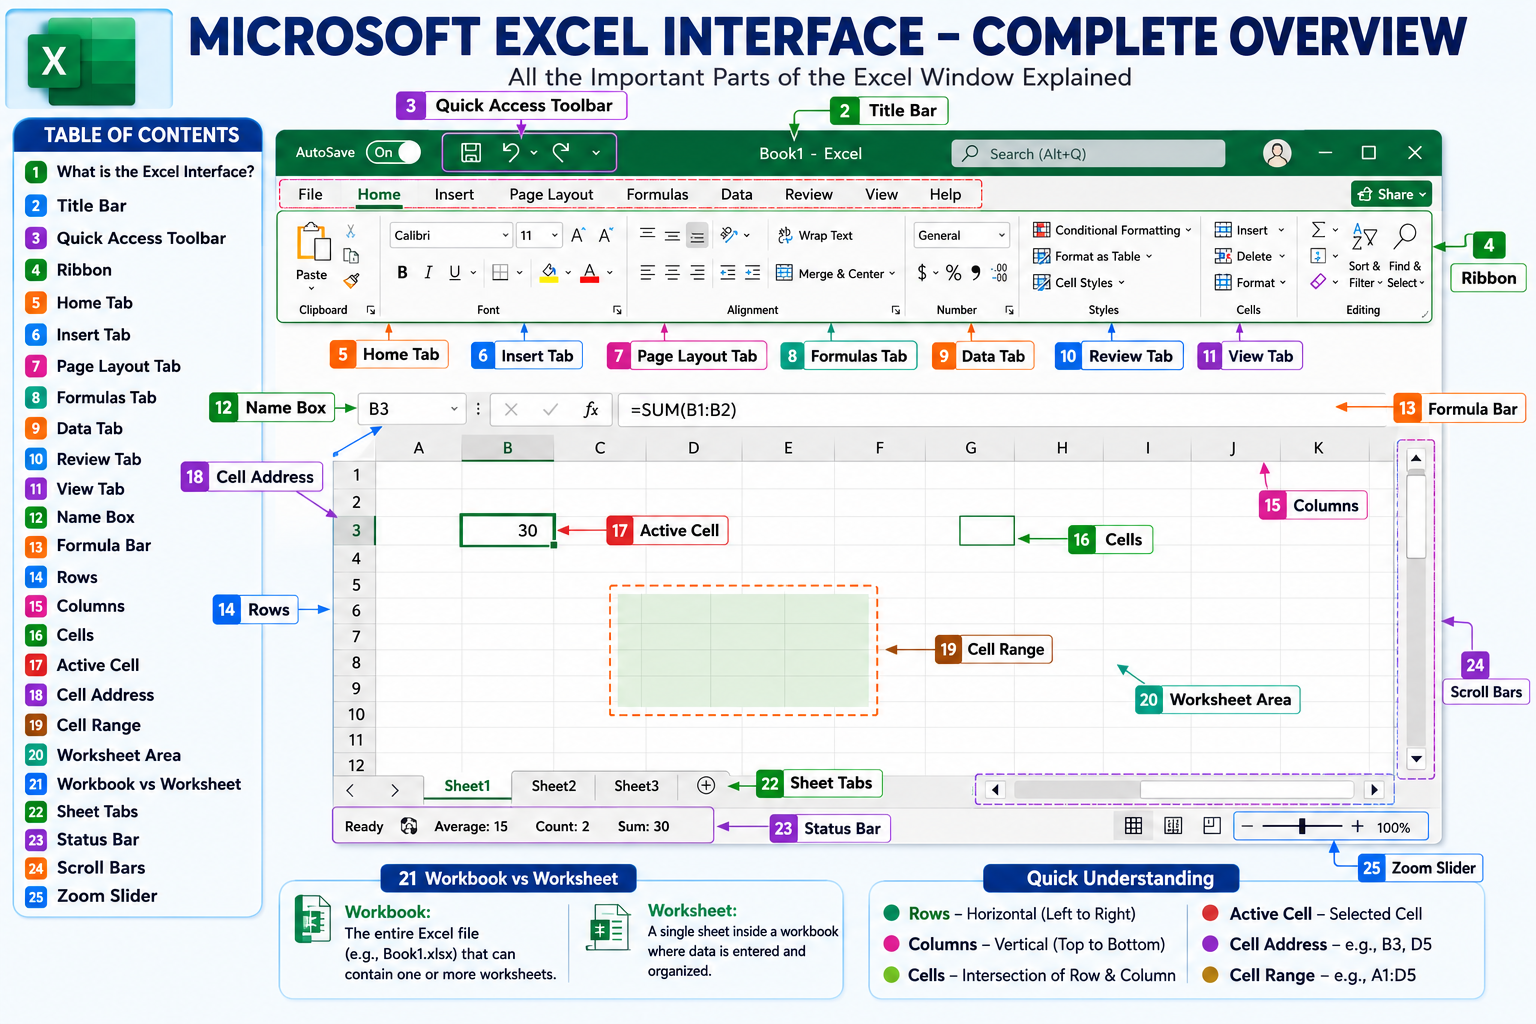Image resolution: width=1536 pixels, height=1024 pixels.
Task: Click the Accounting Number Format dollar icon
Action: pos(922,272)
